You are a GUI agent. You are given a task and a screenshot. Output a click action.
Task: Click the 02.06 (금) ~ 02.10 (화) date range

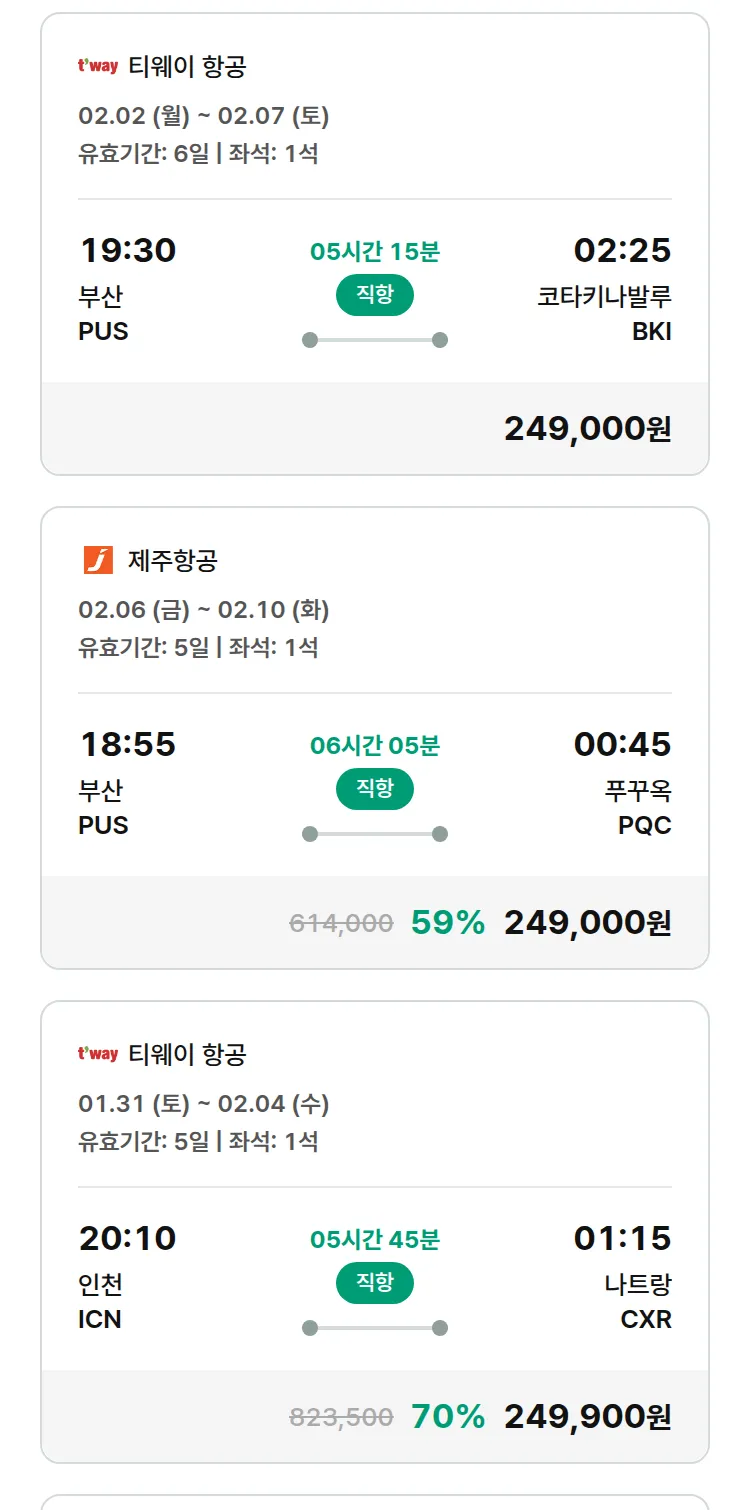(204, 610)
